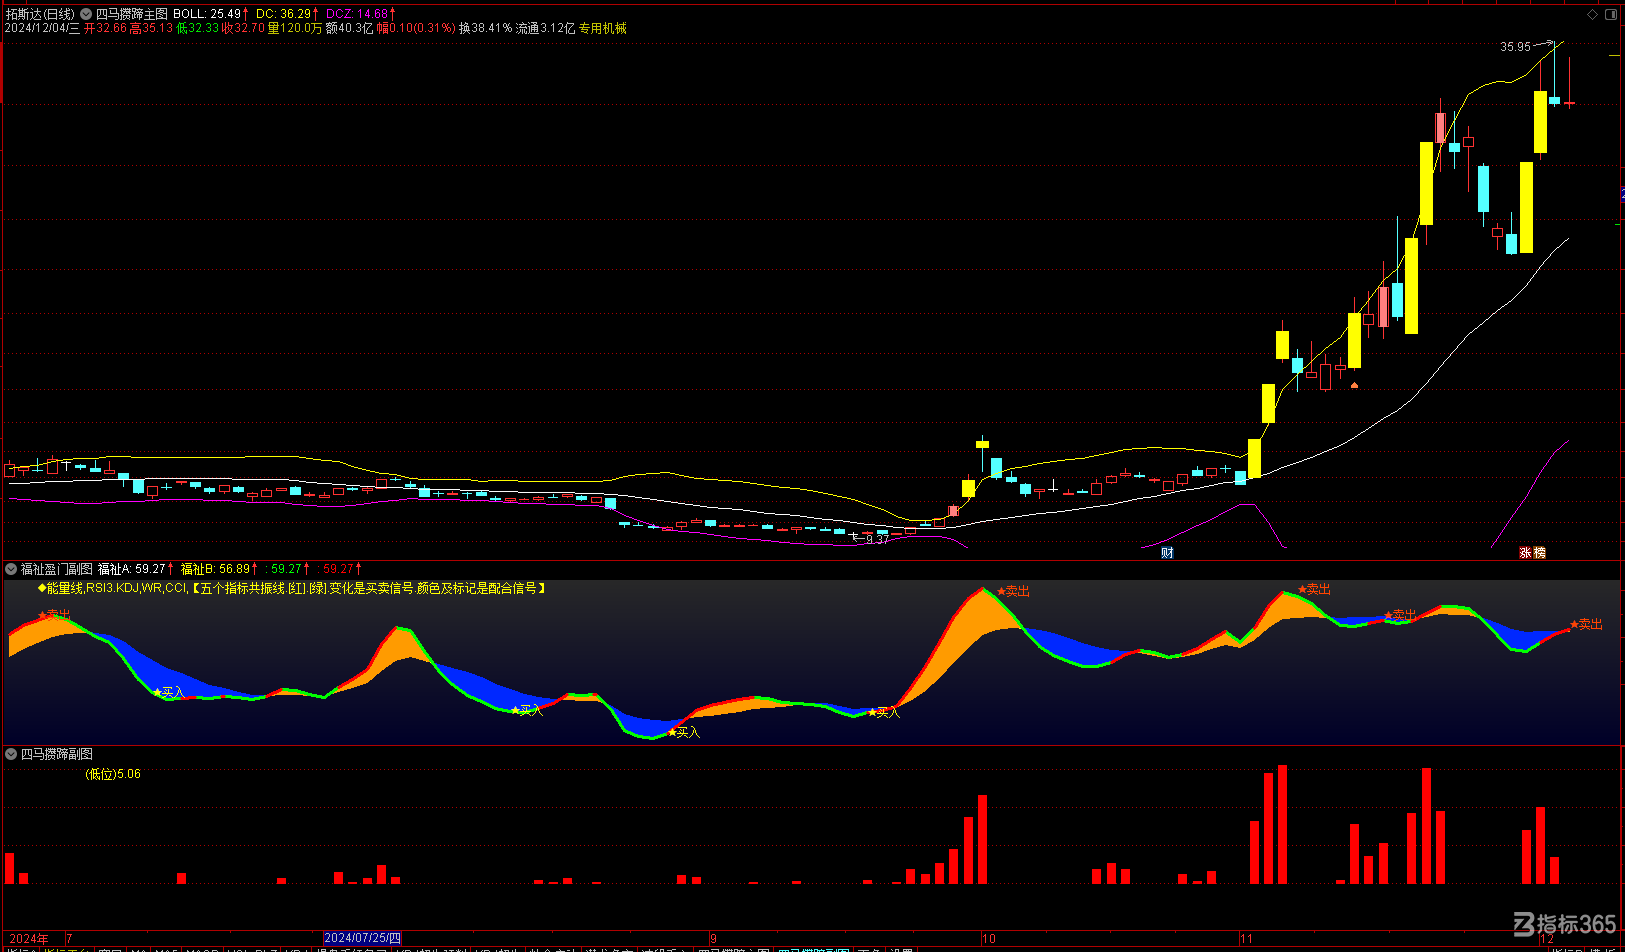Click the BOLL: 25.49 value
This screenshot has height=952, width=1625.
(207, 14)
